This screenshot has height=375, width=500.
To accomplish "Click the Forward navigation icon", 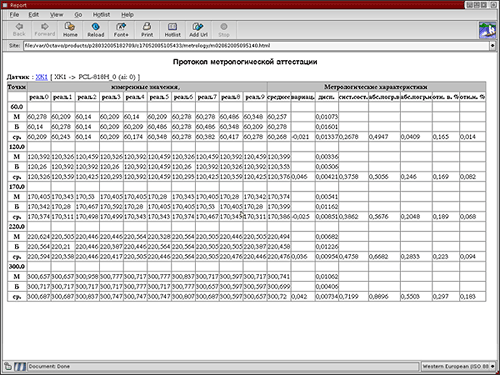I will coord(45,30).
